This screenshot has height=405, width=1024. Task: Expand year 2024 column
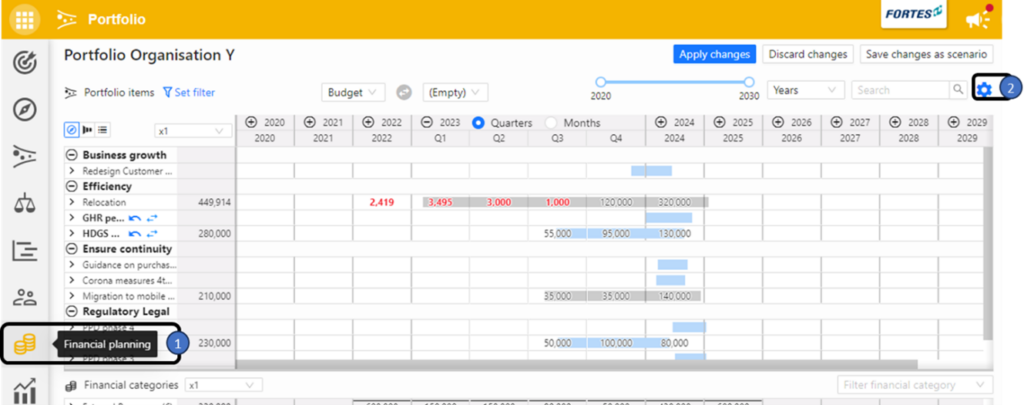tap(661, 122)
